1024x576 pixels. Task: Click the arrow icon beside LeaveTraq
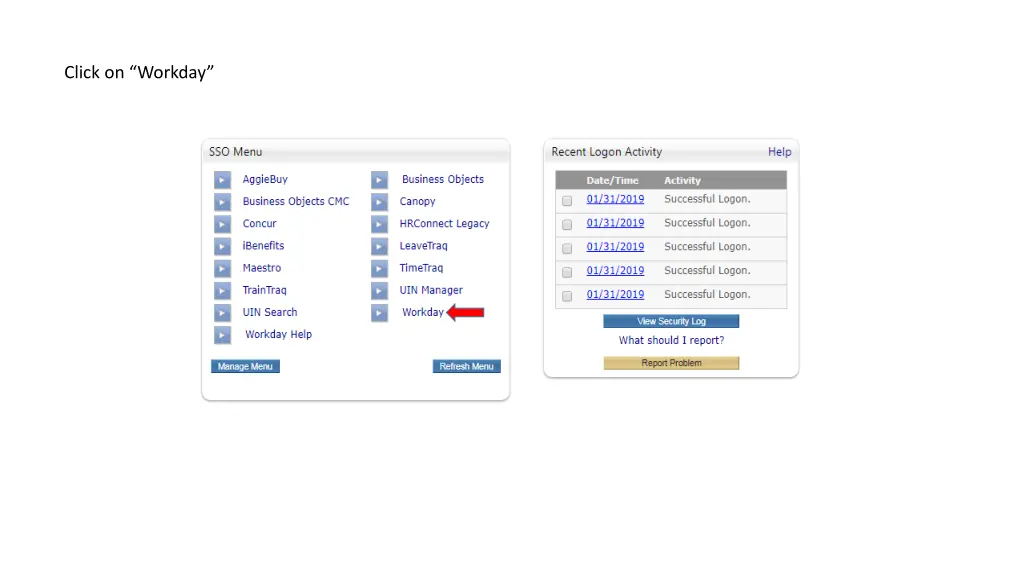coord(379,246)
